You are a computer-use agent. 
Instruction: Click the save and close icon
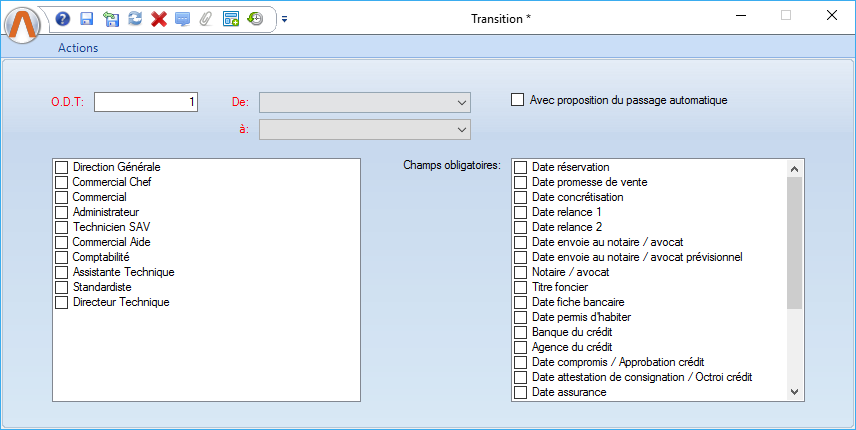pyautogui.click(x=111, y=19)
